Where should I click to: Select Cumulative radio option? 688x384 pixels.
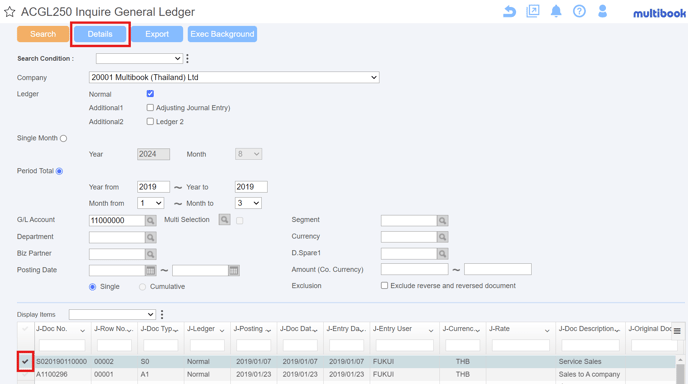(x=143, y=287)
